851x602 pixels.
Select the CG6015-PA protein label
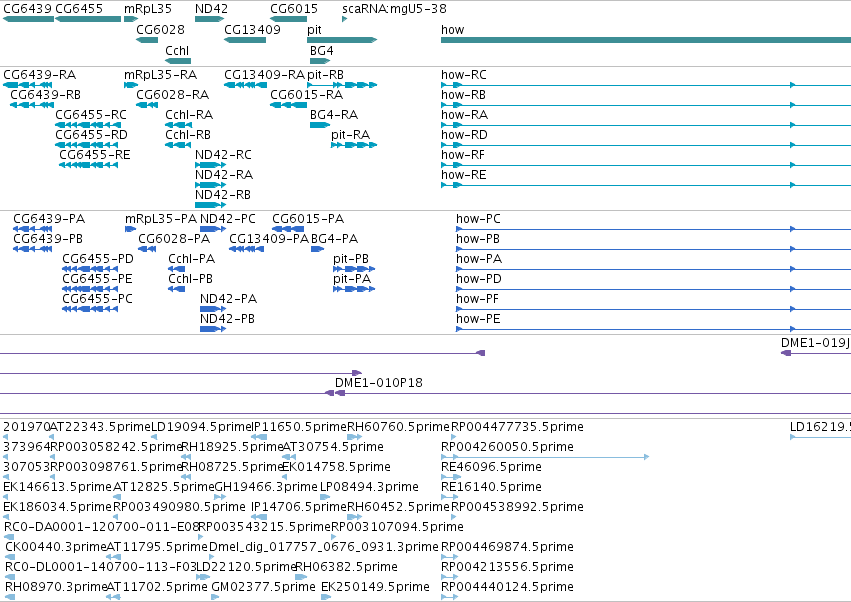click(308, 219)
